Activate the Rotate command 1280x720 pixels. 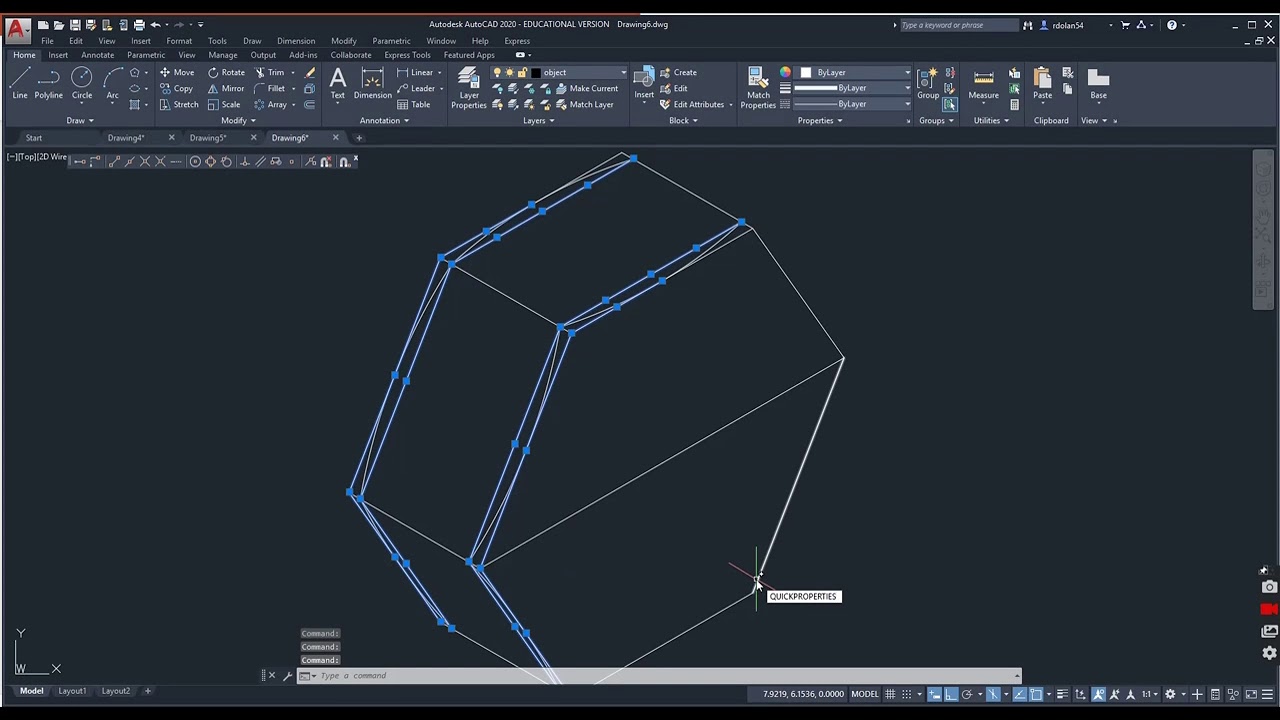[x=226, y=72]
